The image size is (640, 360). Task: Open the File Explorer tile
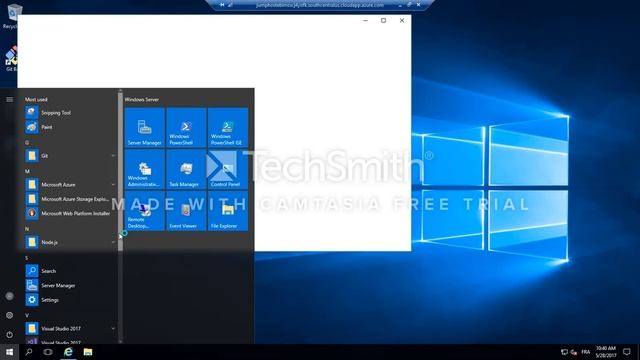point(228,211)
